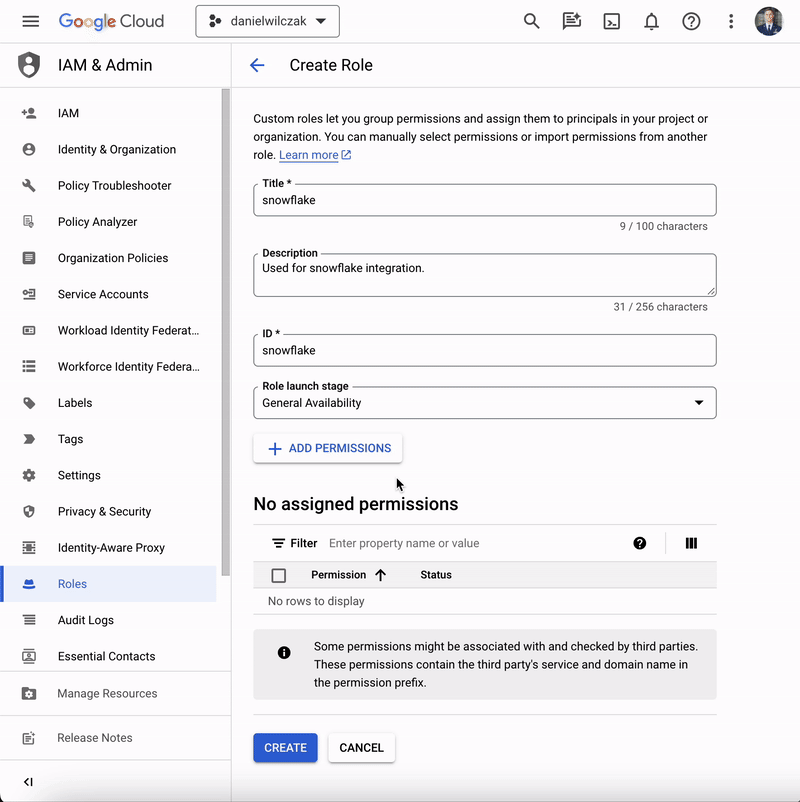This screenshot has height=802, width=800.
Task: Click the Audit Logs lines icon
Action: (29, 620)
